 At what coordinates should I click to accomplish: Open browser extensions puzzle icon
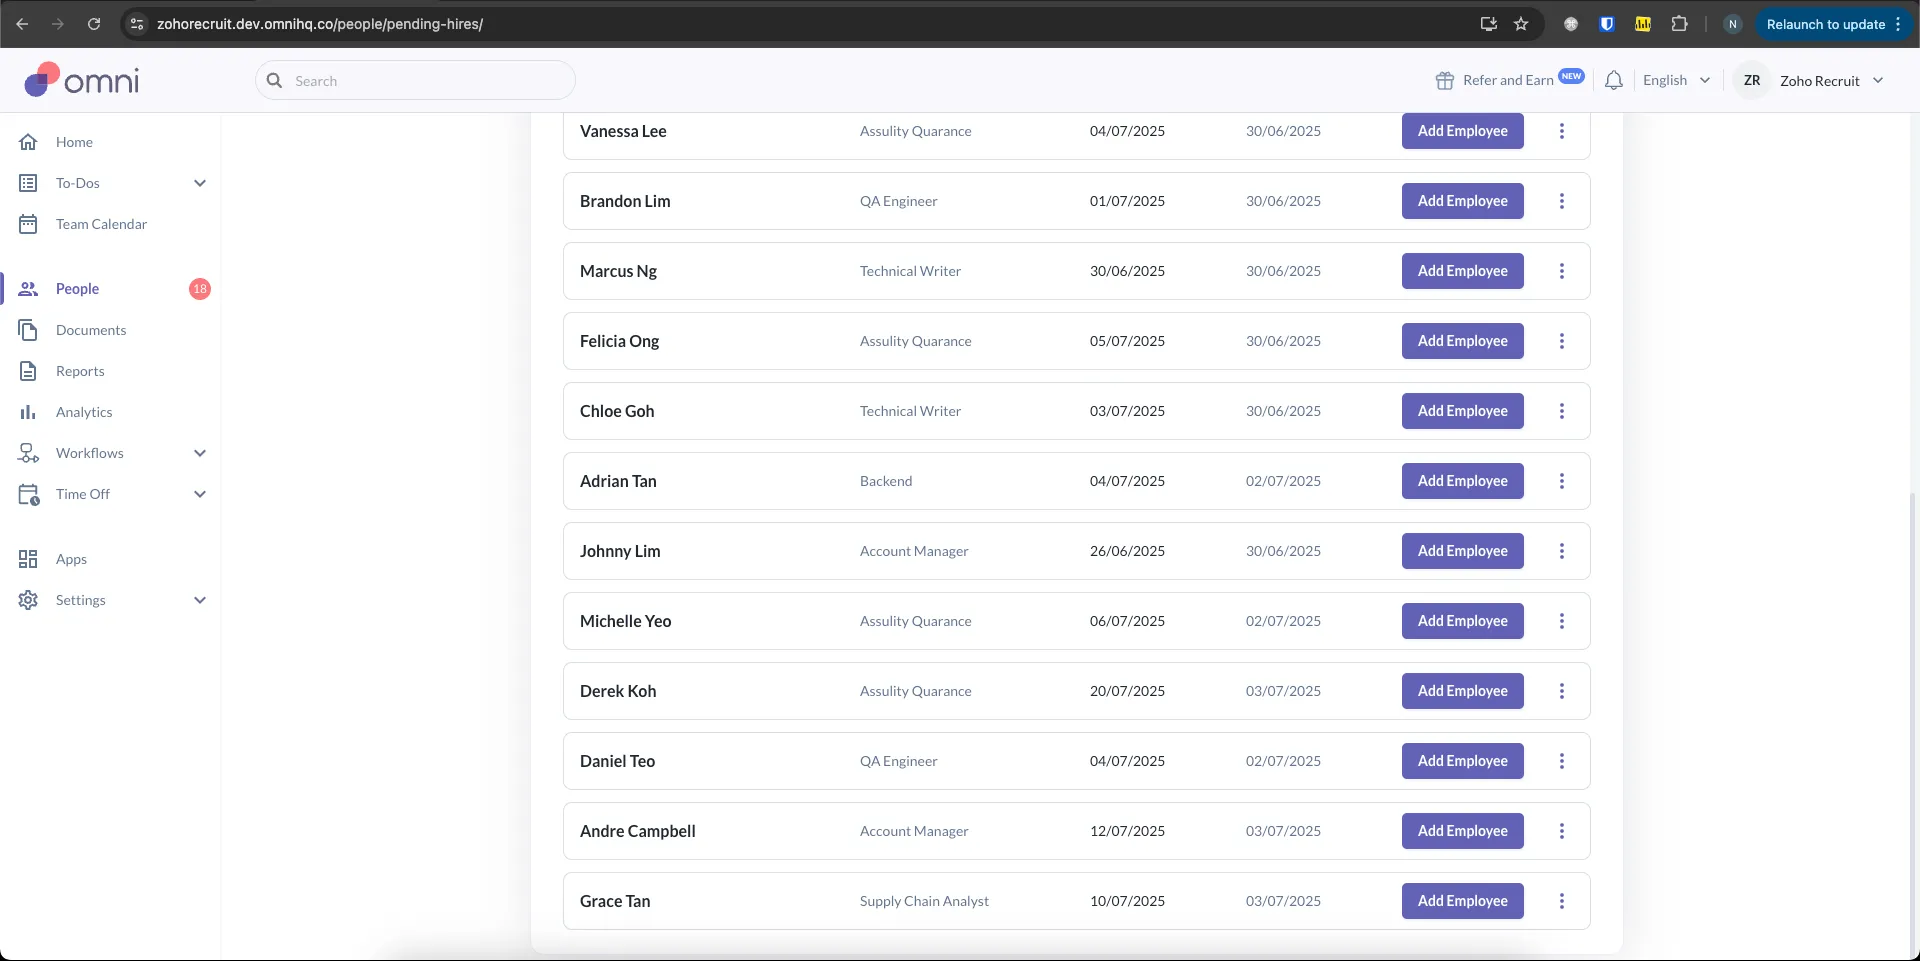pos(1679,24)
